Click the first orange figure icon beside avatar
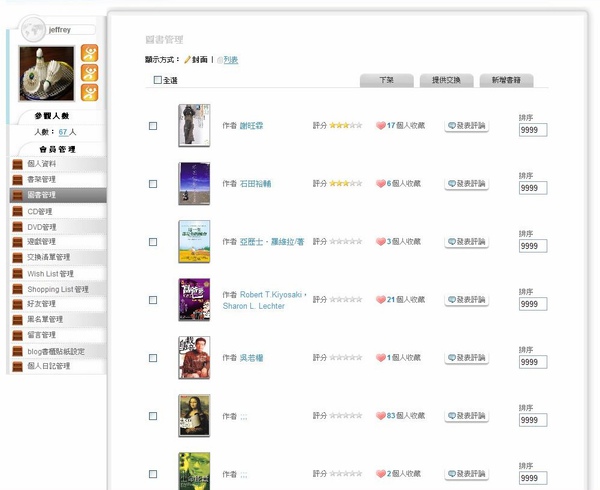The width and height of the screenshot is (600, 490). (90, 53)
